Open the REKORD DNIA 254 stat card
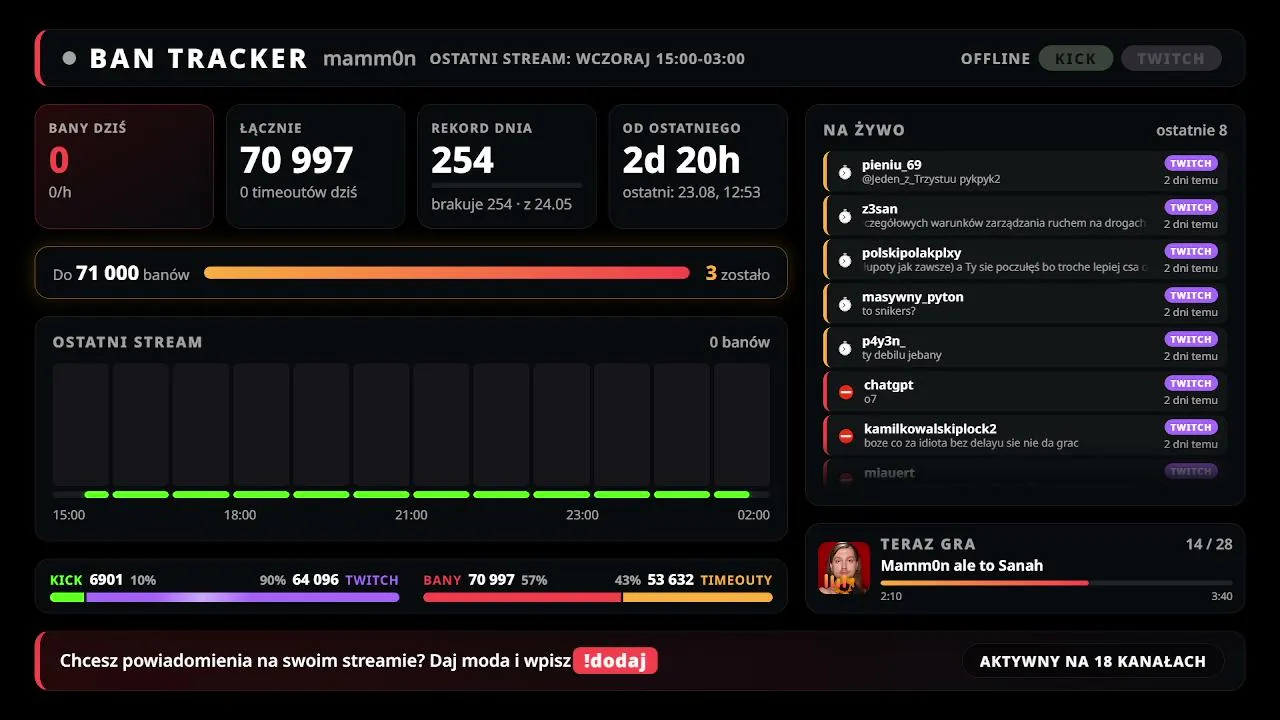 [506, 166]
